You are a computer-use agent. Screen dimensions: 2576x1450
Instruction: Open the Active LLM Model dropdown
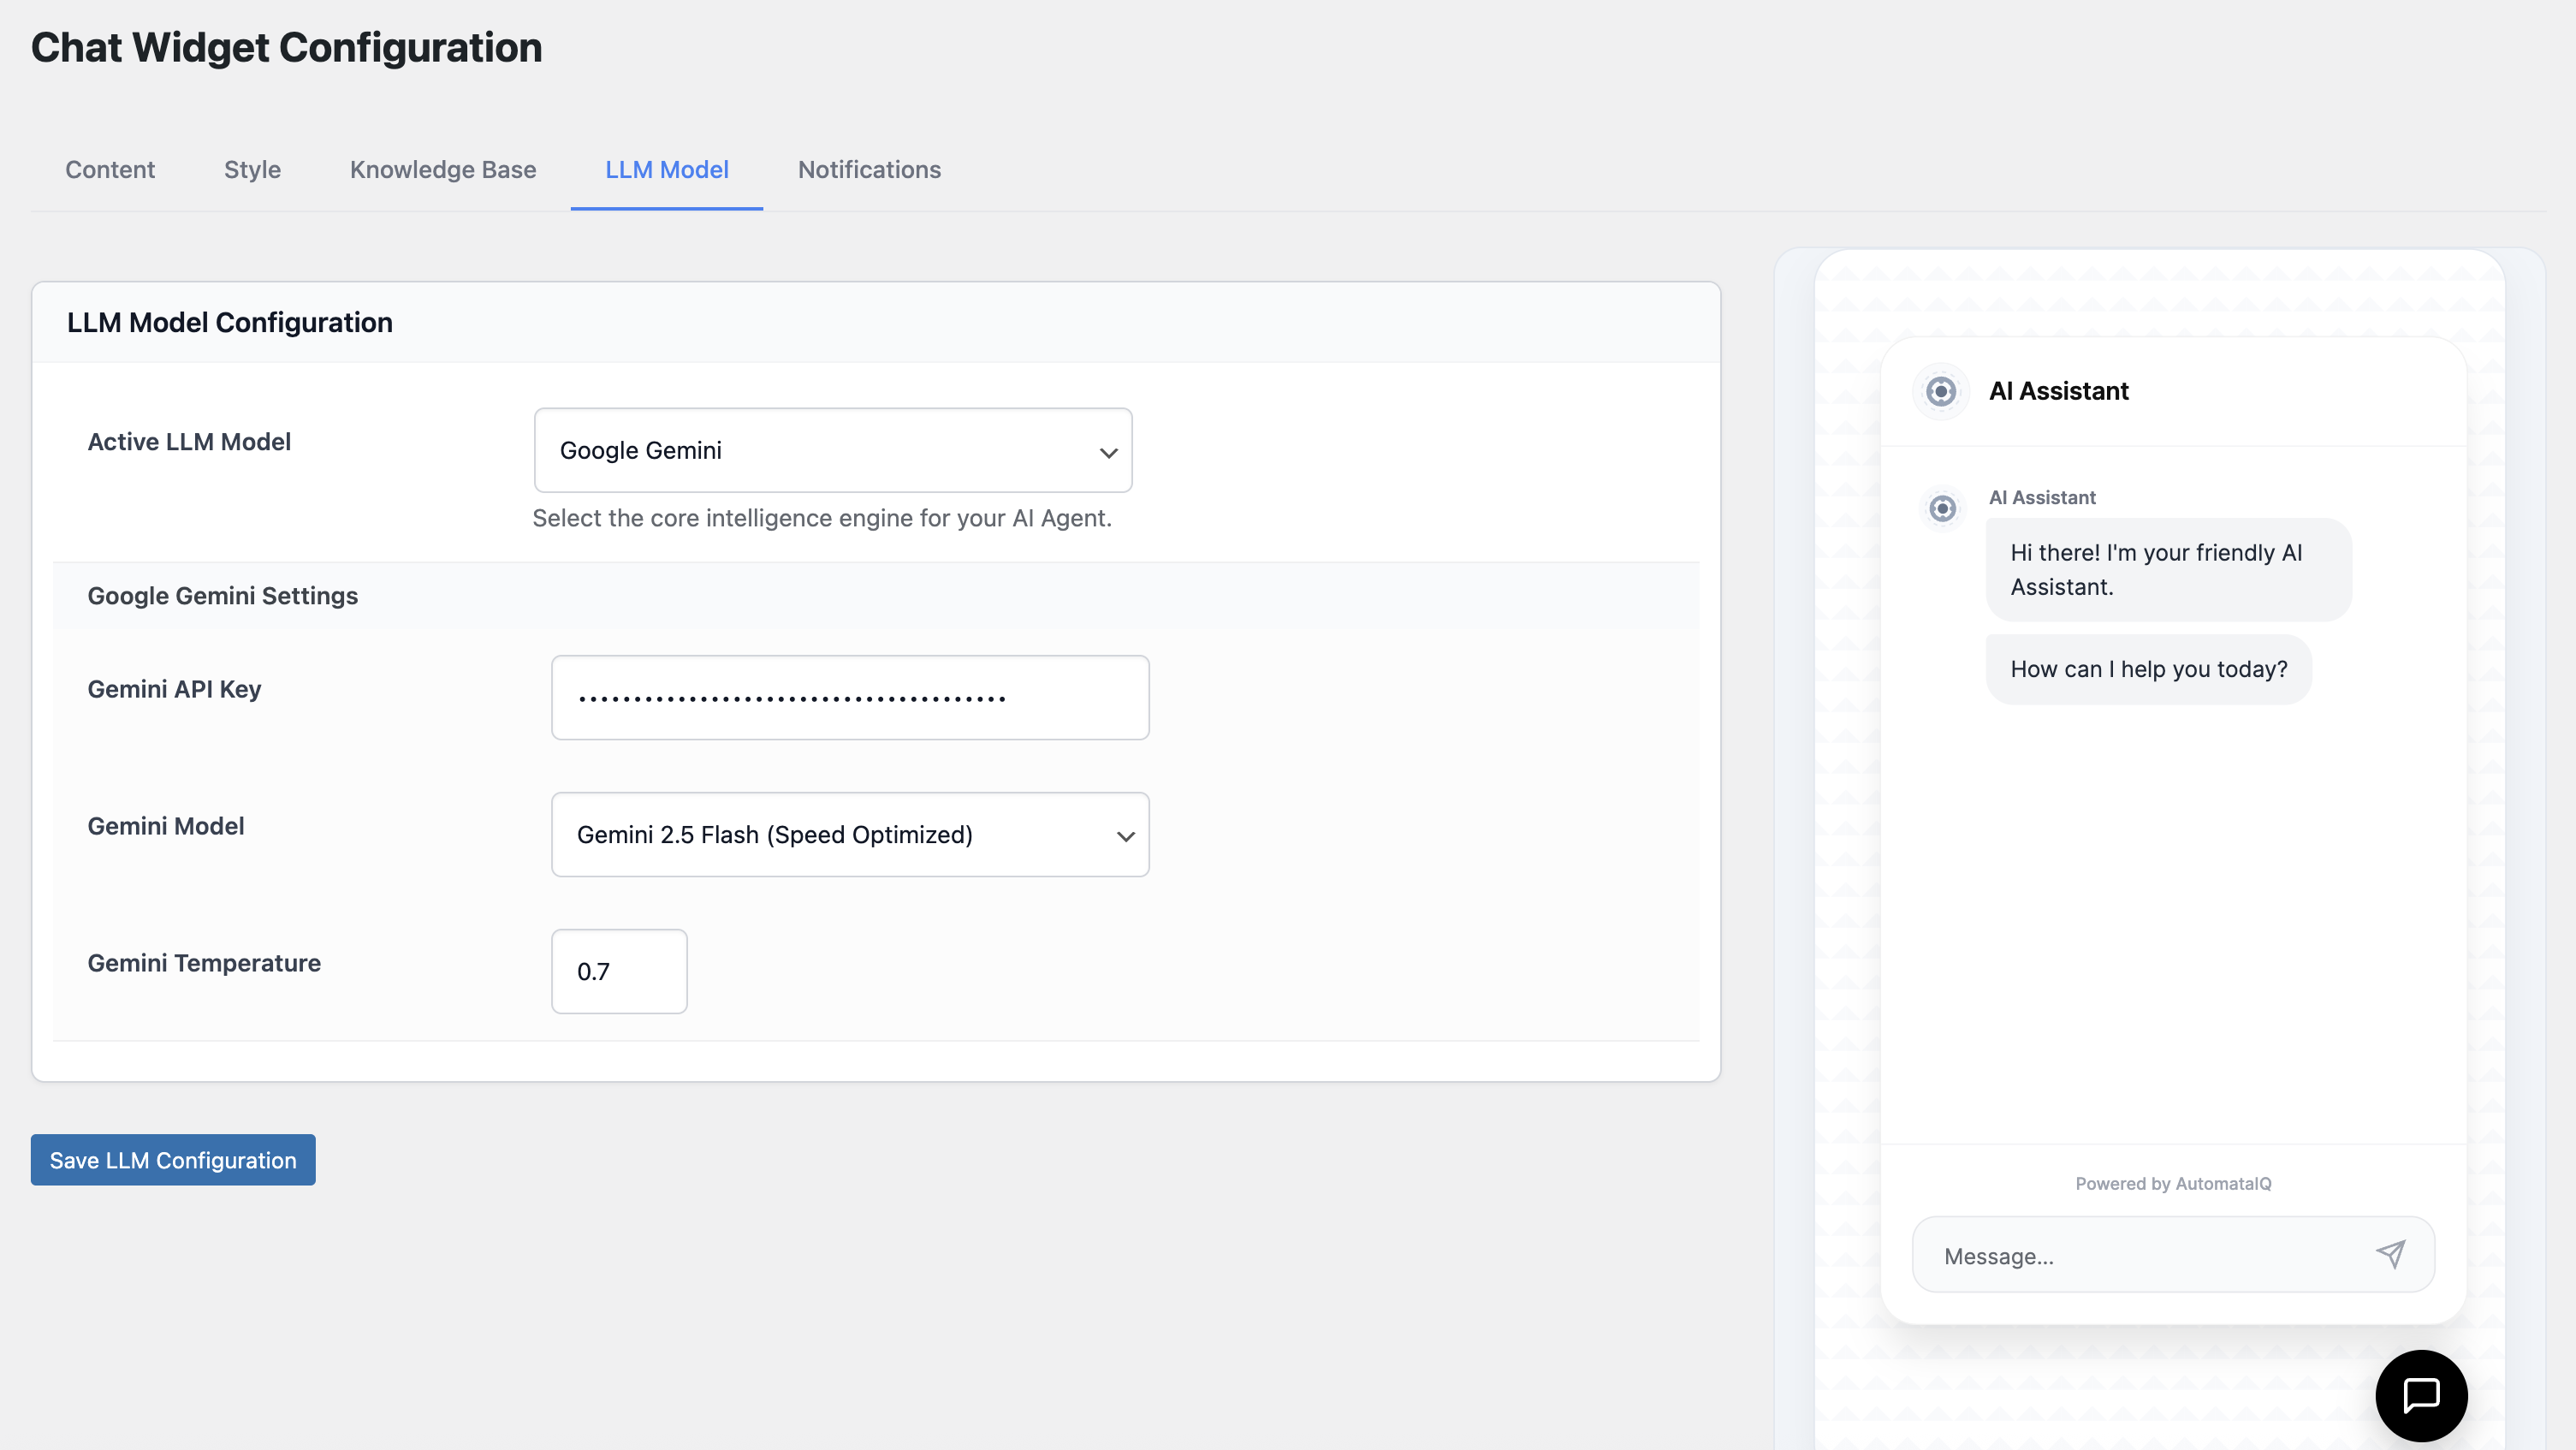(832, 450)
